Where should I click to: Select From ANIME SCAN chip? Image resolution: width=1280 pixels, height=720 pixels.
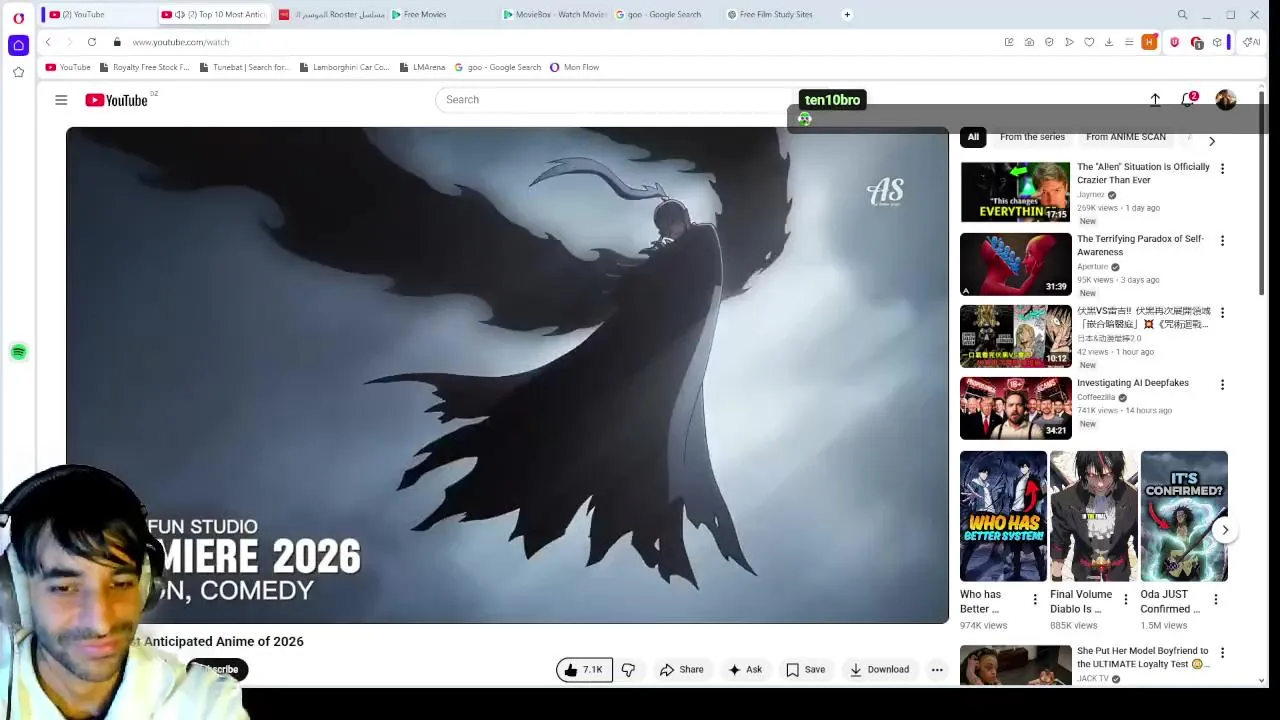[x=1126, y=137]
